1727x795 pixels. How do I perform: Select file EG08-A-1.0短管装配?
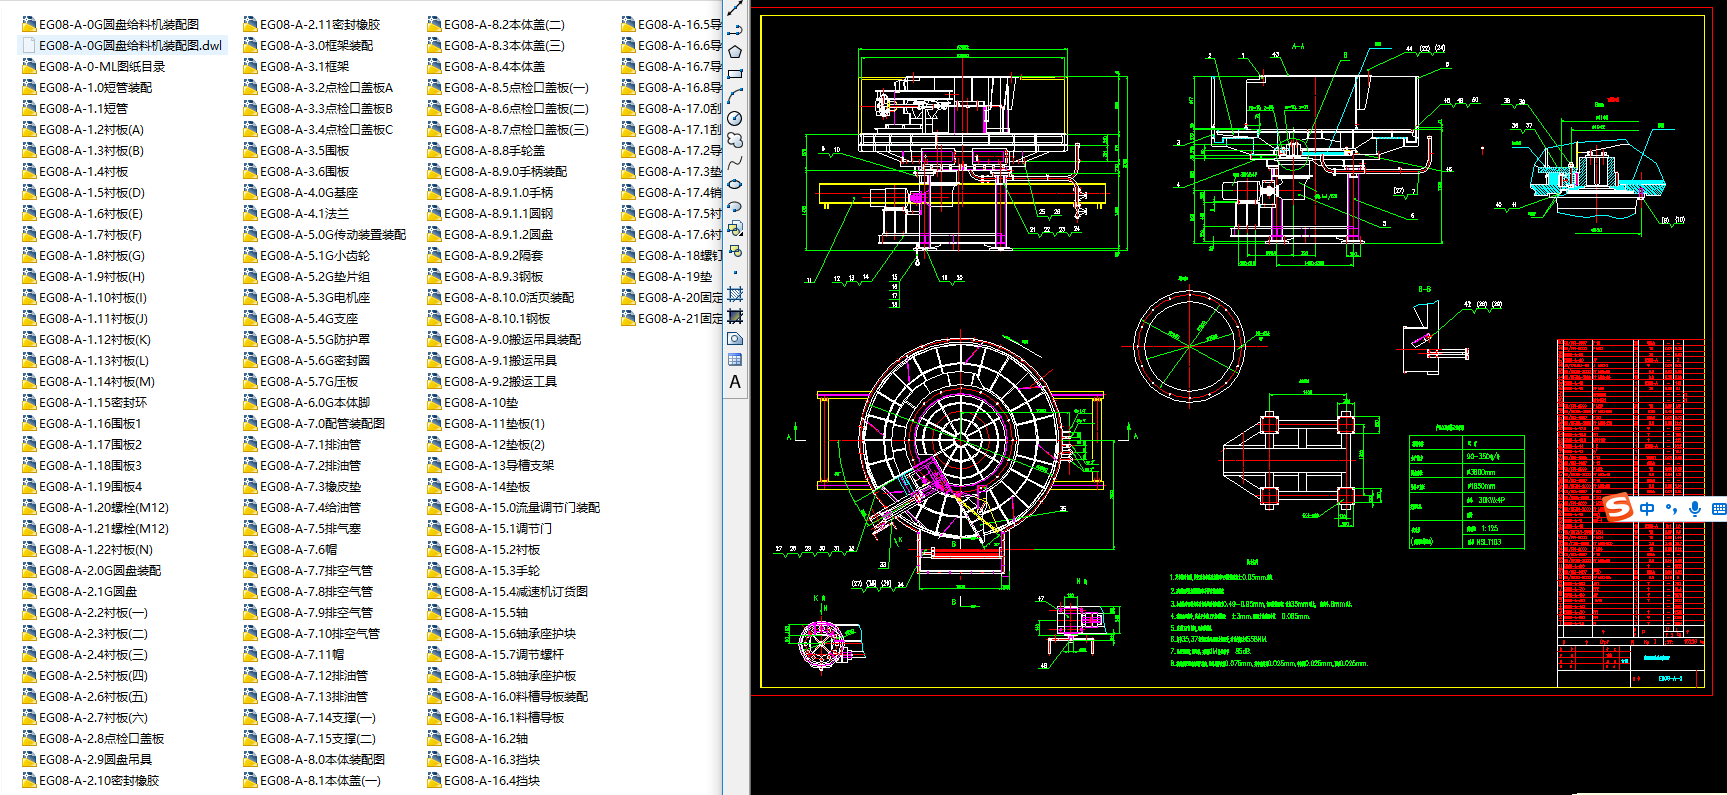pos(87,87)
